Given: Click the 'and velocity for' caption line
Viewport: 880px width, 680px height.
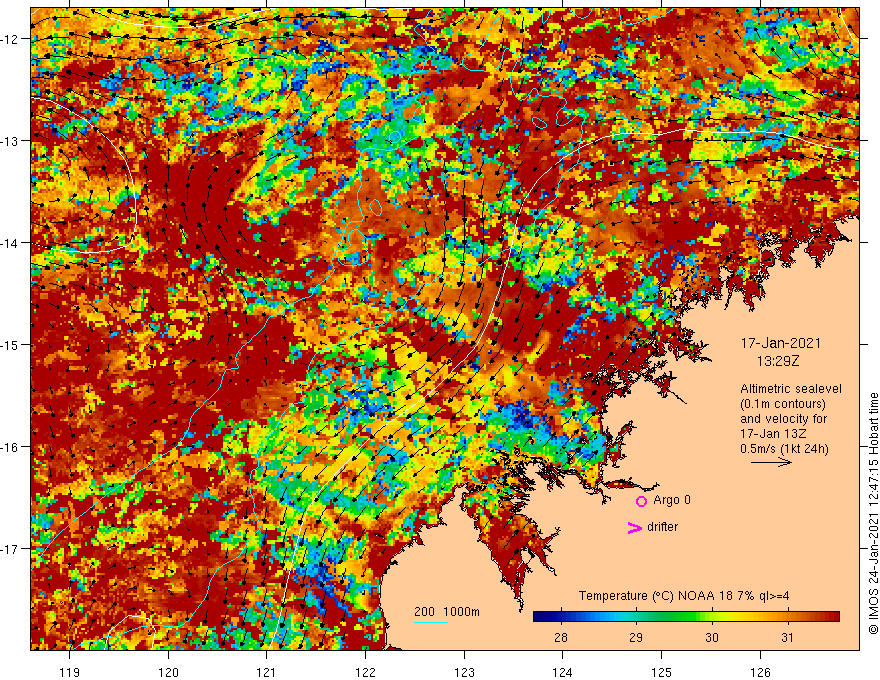Looking at the screenshot, I should point(783,419).
